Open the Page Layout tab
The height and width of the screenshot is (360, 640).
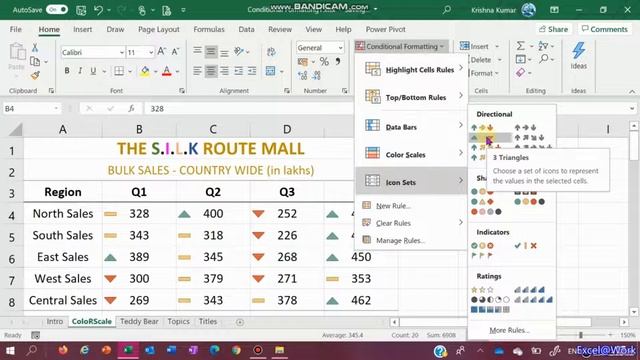pyautogui.click(x=159, y=29)
